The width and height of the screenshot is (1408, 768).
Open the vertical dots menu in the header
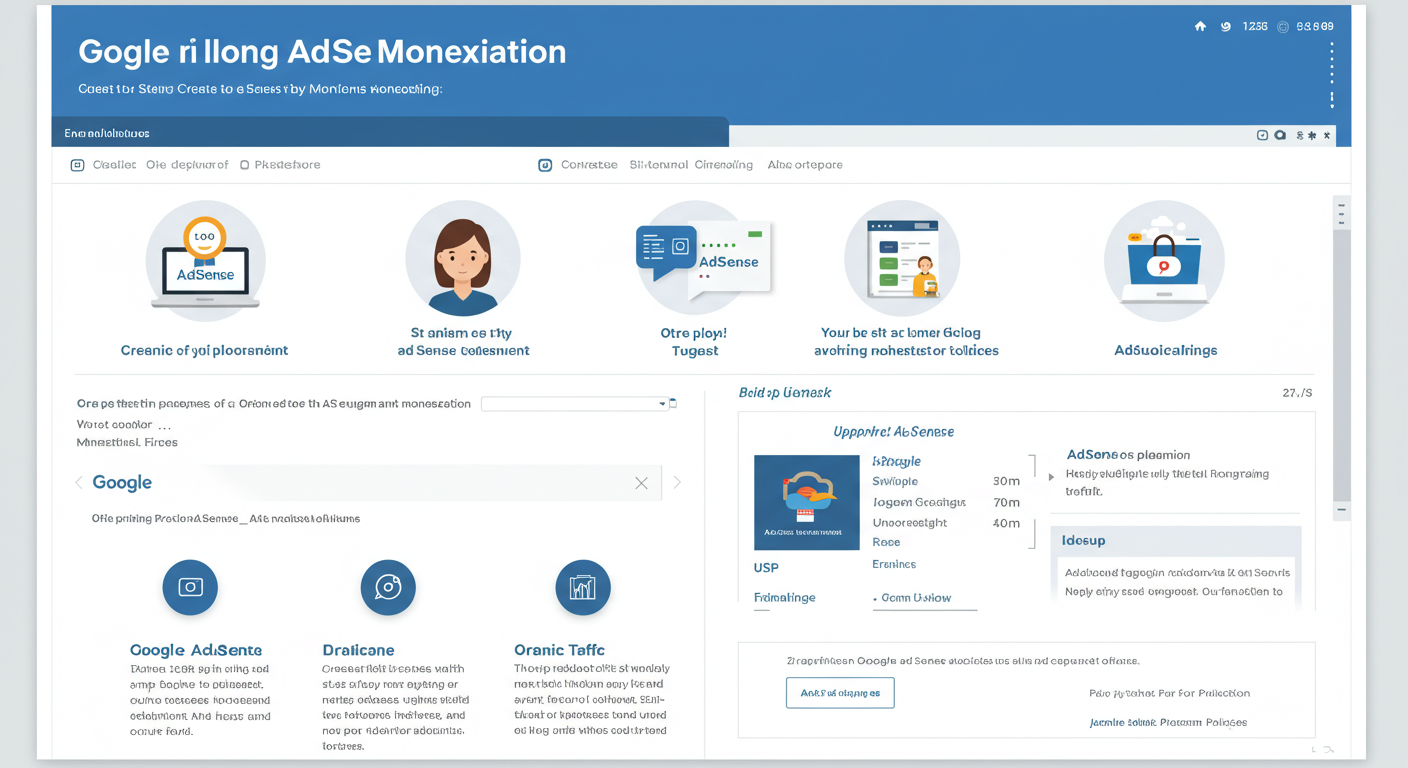1332,76
